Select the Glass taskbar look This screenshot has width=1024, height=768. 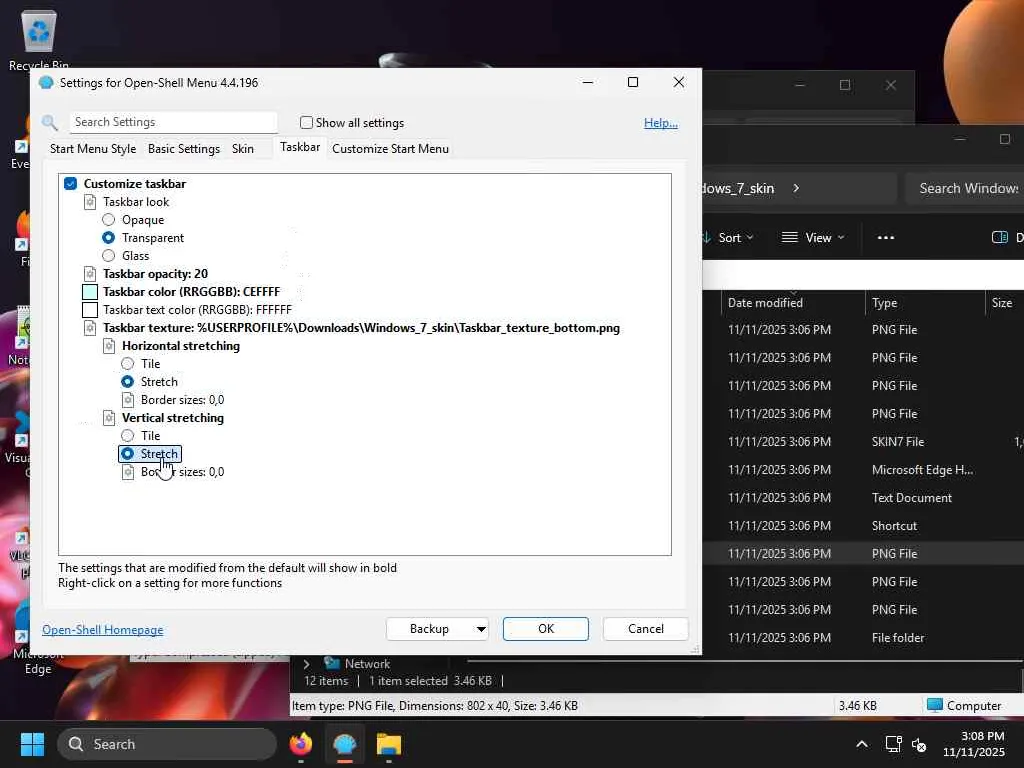pos(108,255)
